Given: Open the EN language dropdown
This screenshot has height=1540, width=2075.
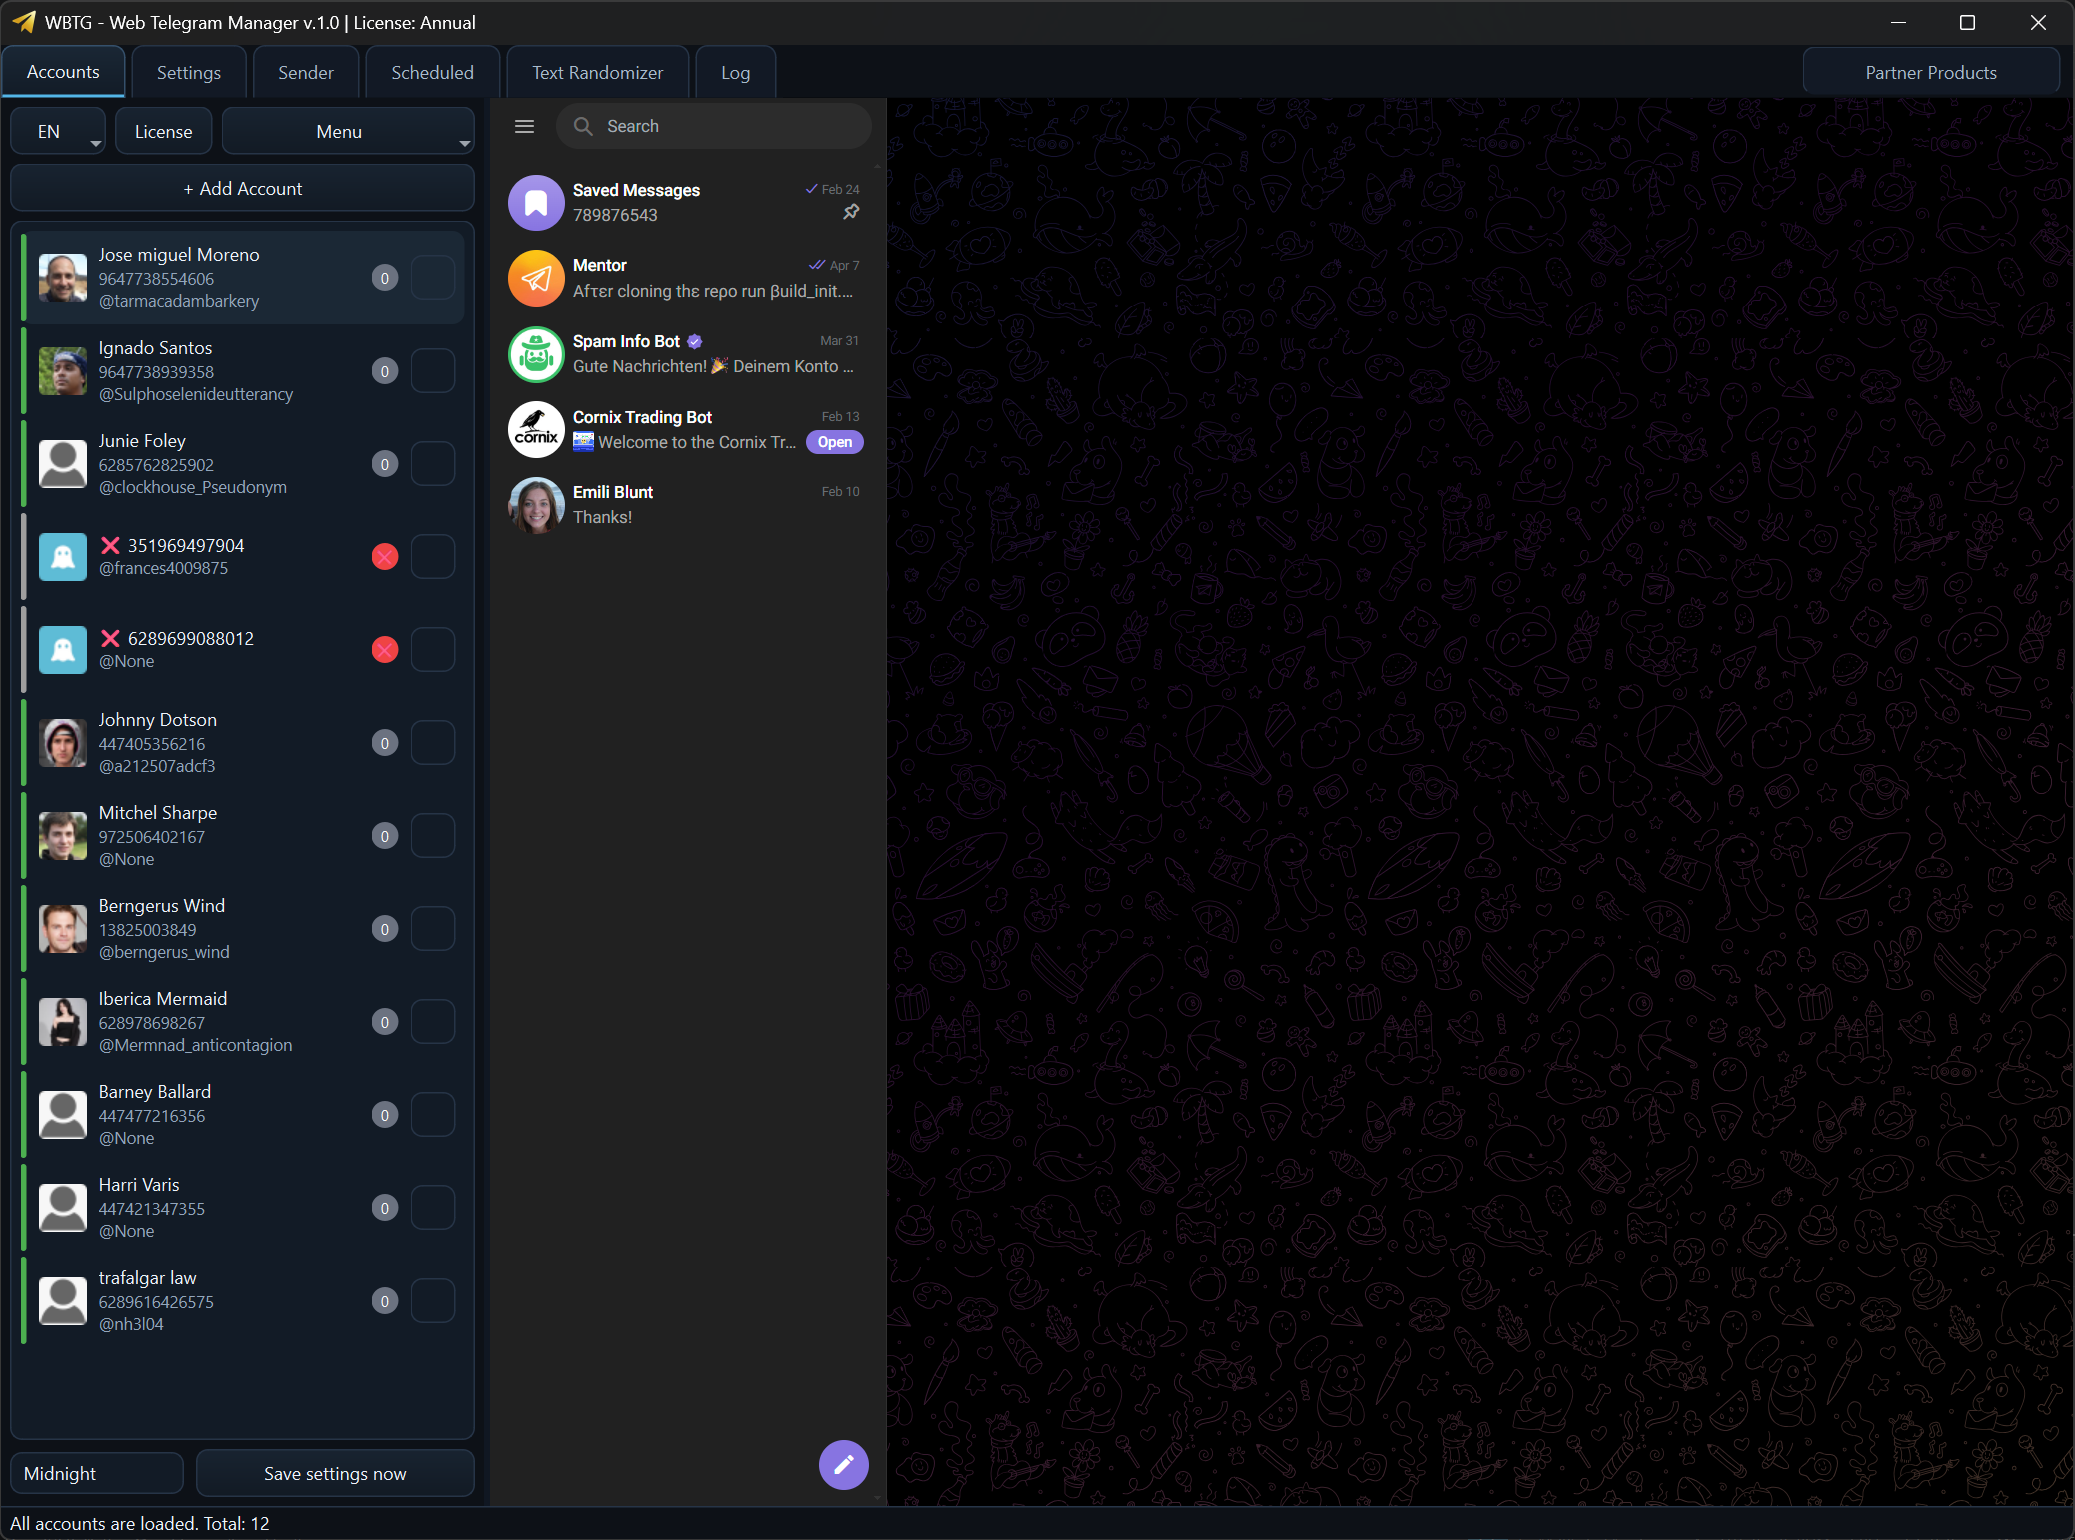Looking at the screenshot, I should pos(58,132).
